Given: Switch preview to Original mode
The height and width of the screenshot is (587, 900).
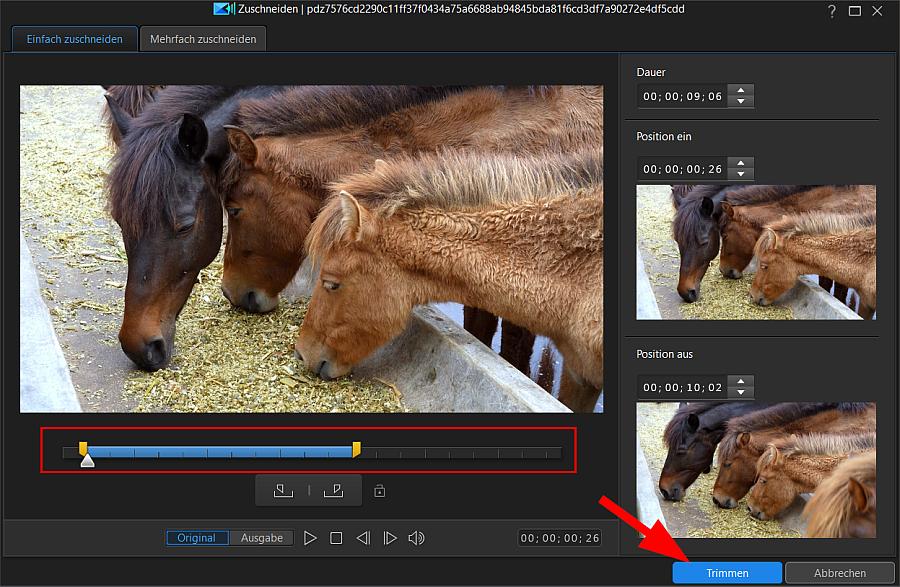Looking at the screenshot, I should click(197, 538).
